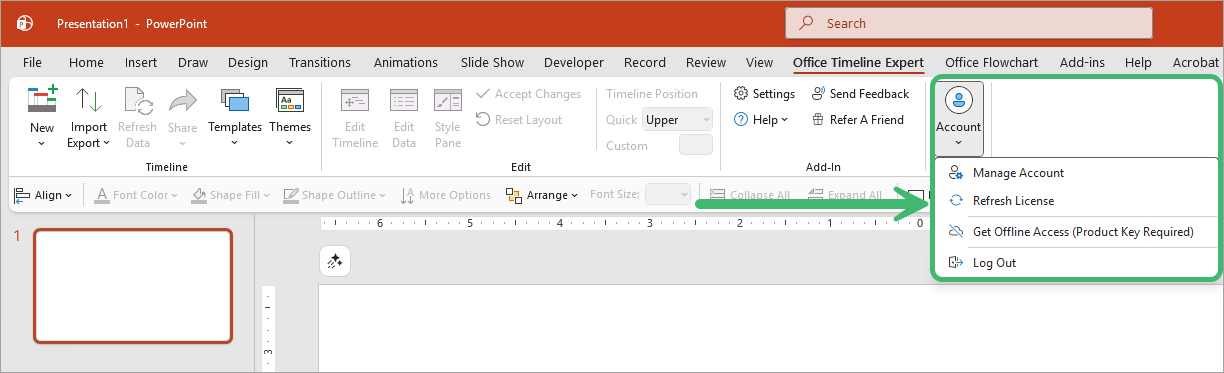Expand the Help dropdown
The width and height of the screenshot is (1224, 373).
[761, 120]
